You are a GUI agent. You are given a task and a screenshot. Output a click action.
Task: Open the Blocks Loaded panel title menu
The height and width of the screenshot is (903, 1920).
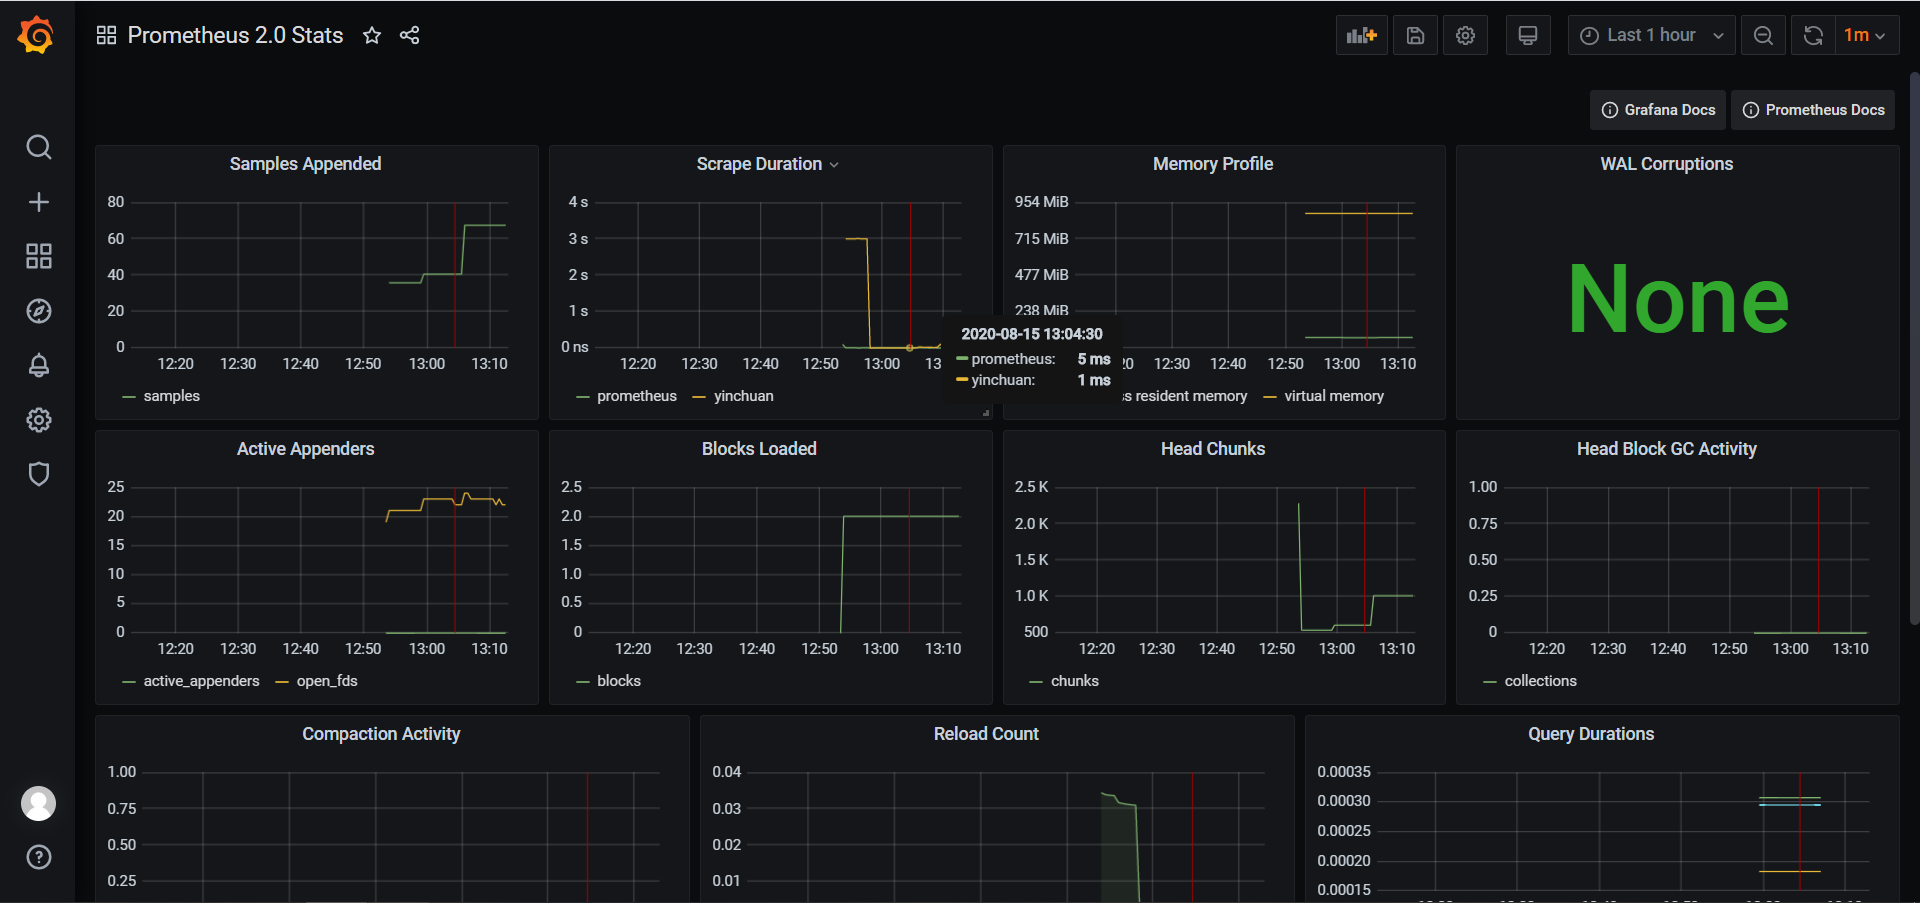coord(759,449)
